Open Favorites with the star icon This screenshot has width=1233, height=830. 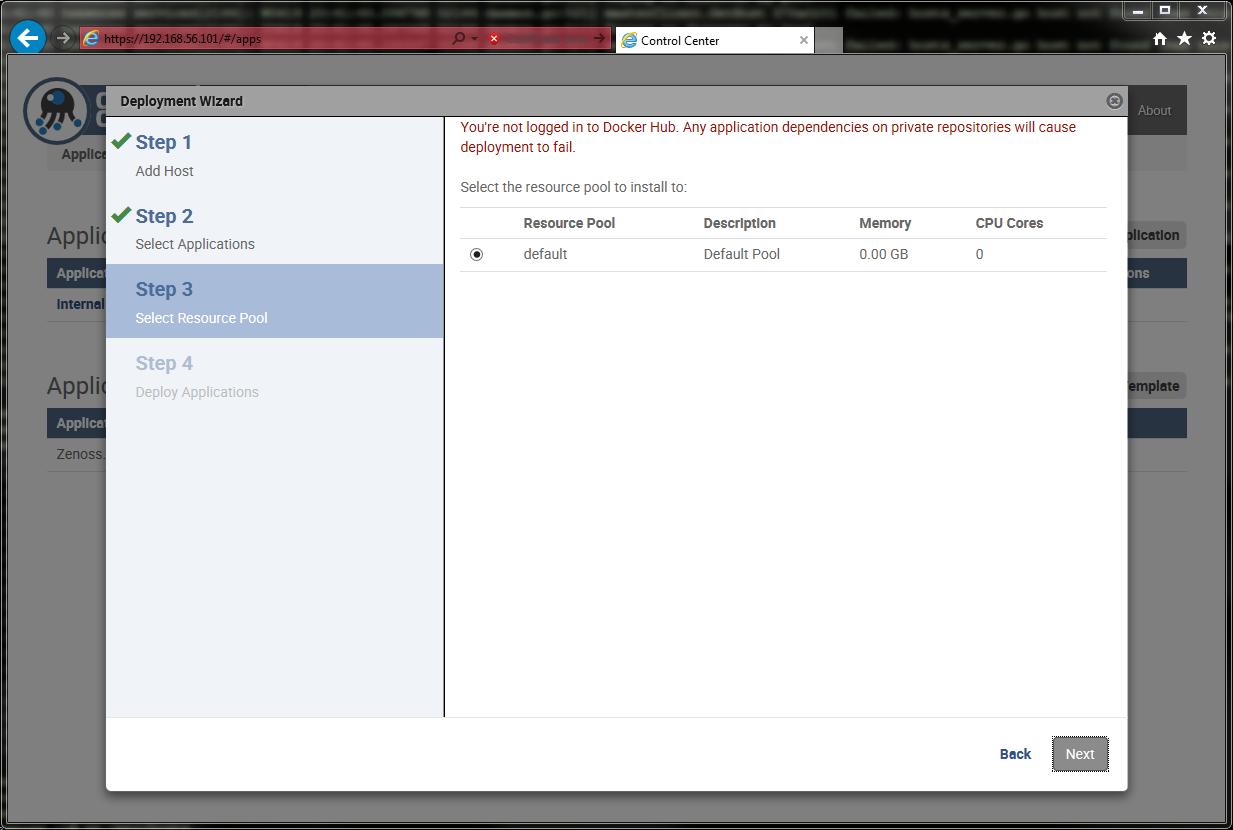[x=1184, y=38]
